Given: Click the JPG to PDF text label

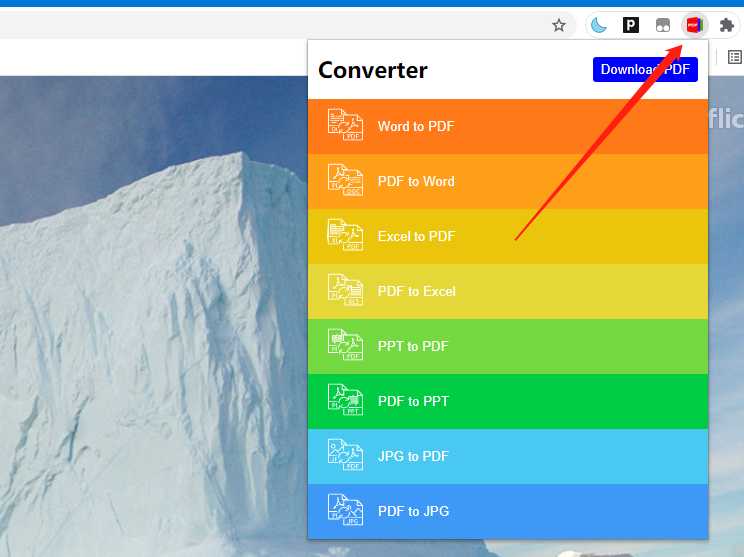Looking at the screenshot, I should 413,456.
